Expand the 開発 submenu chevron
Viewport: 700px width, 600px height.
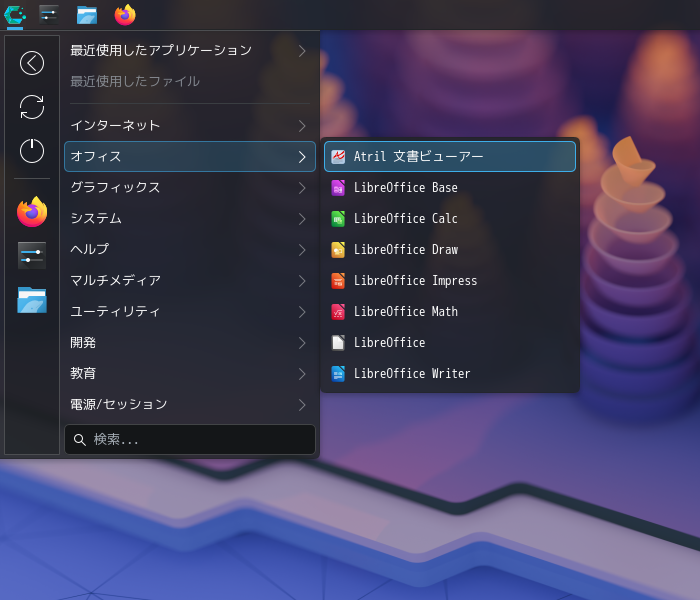tap(302, 343)
